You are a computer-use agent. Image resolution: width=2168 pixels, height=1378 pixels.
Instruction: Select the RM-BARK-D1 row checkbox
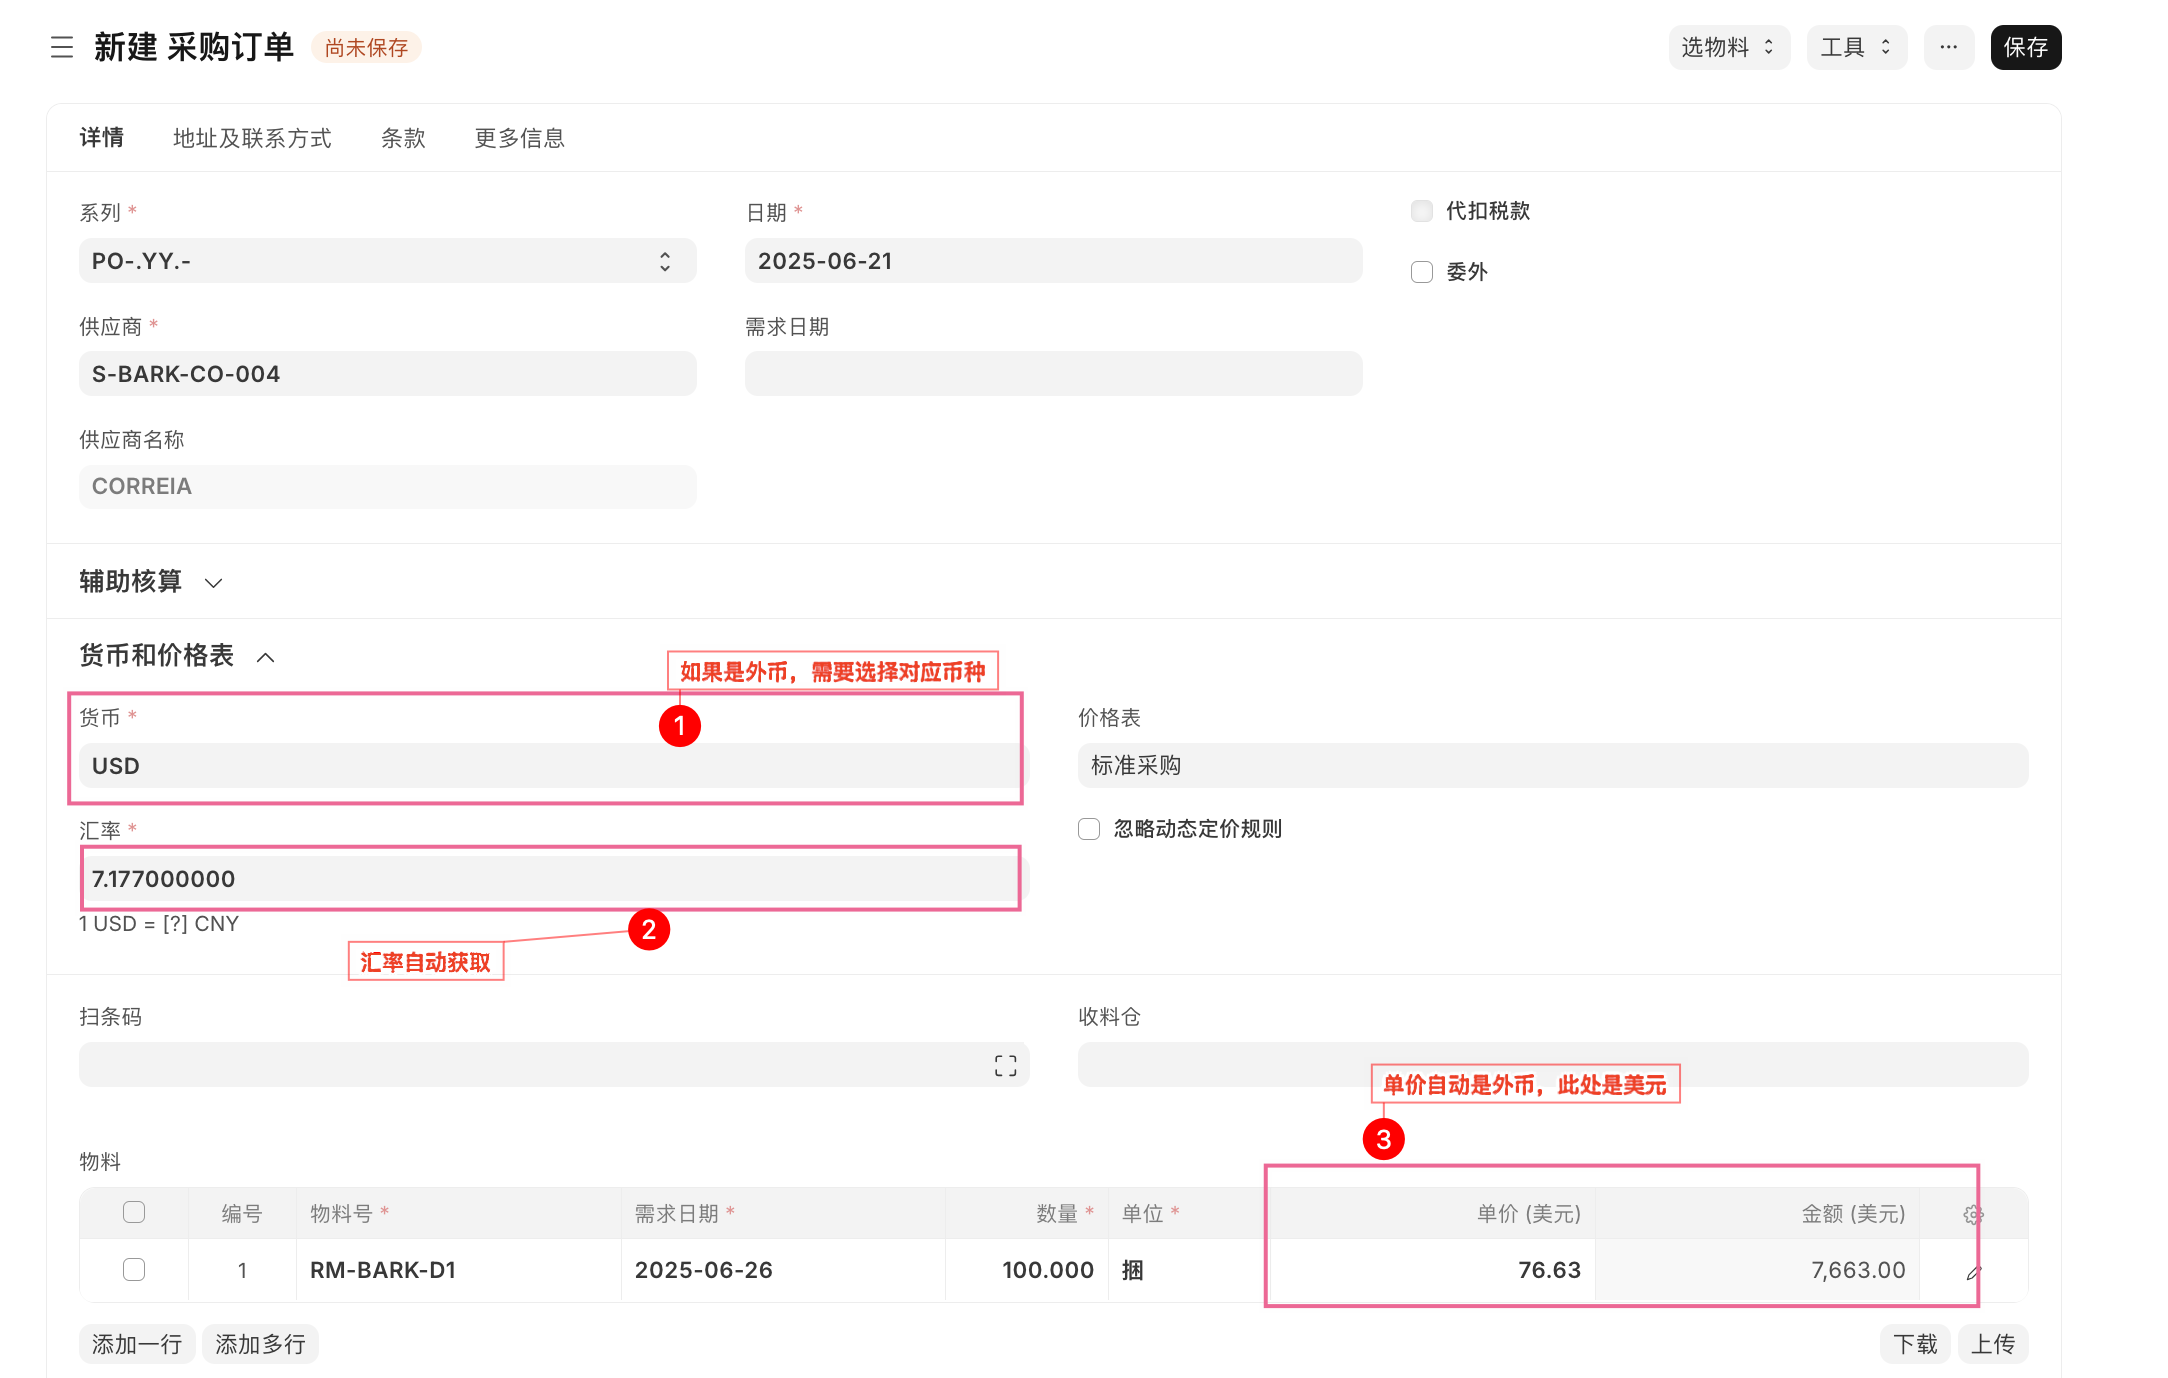tap(134, 1270)
